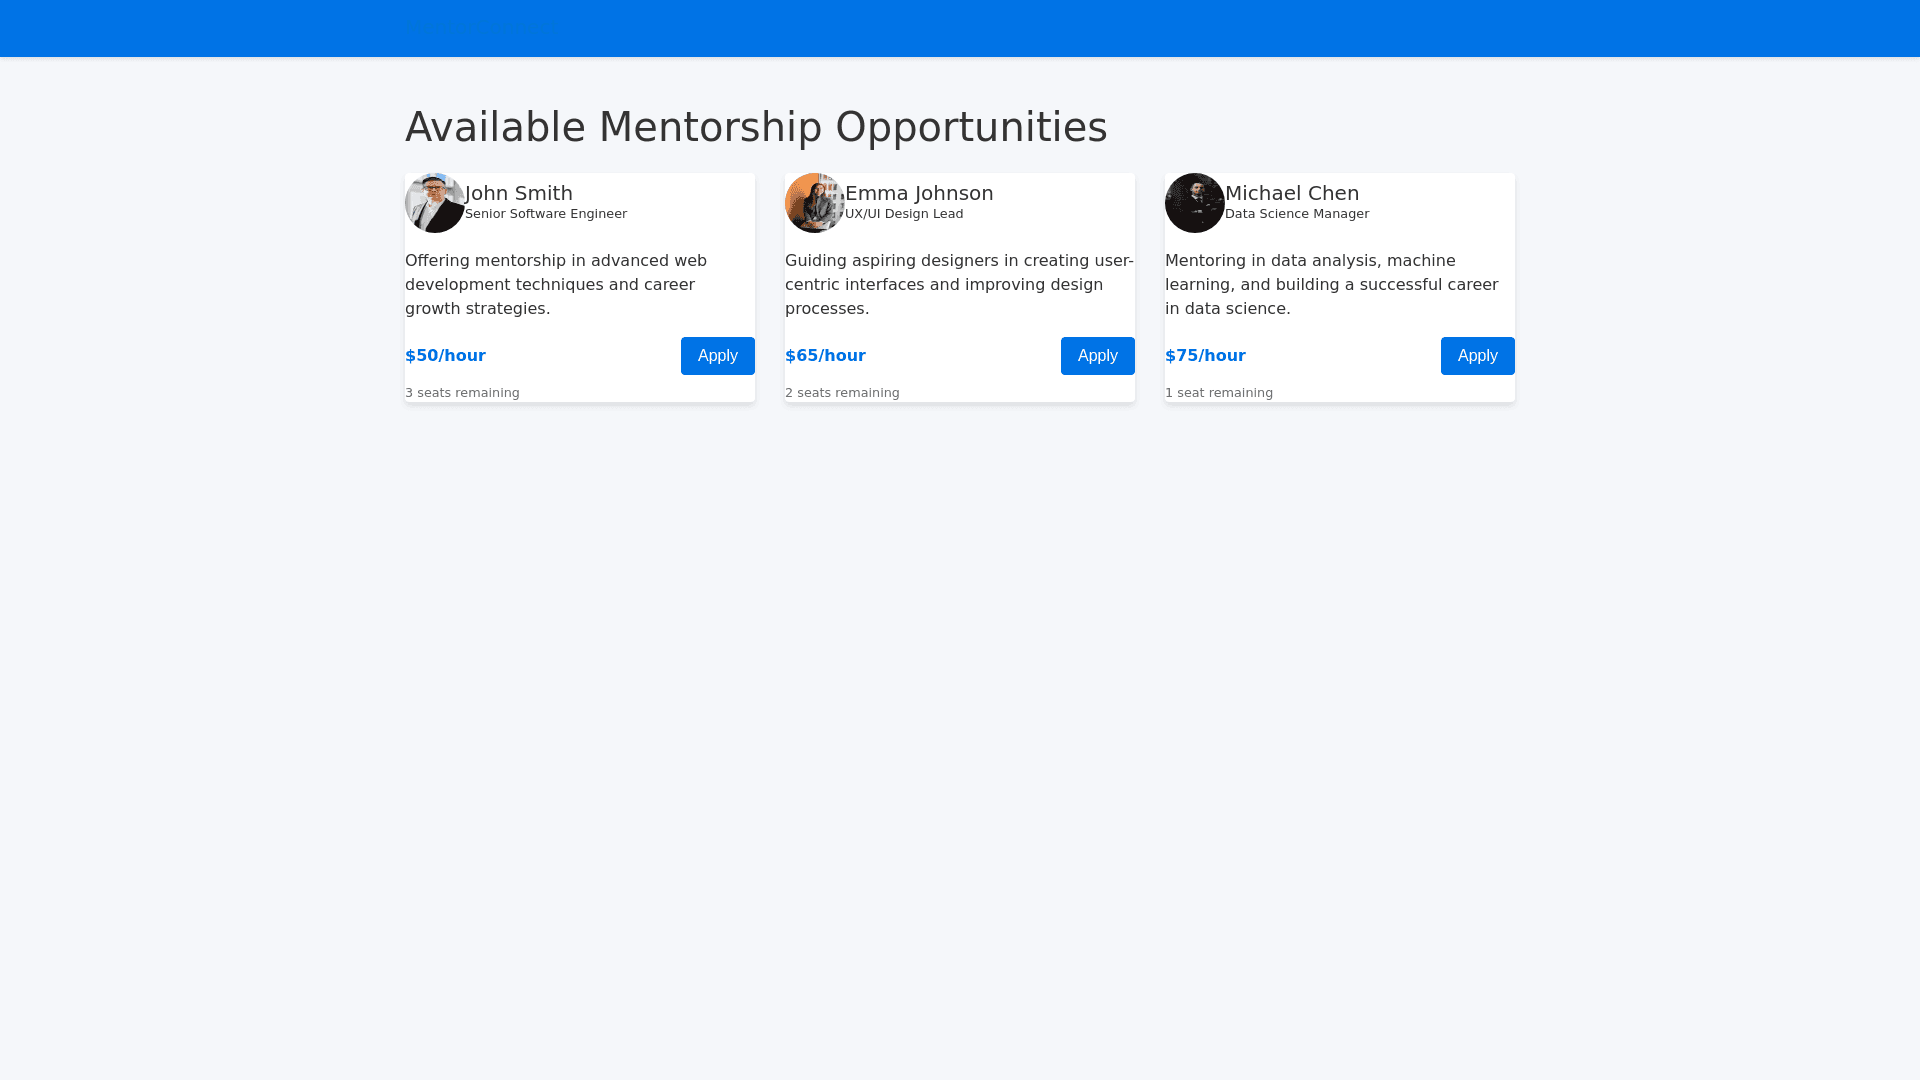Click the "3 seats remaining" text
This screenshot has width=1920, height=1080.
coord(462,393)
